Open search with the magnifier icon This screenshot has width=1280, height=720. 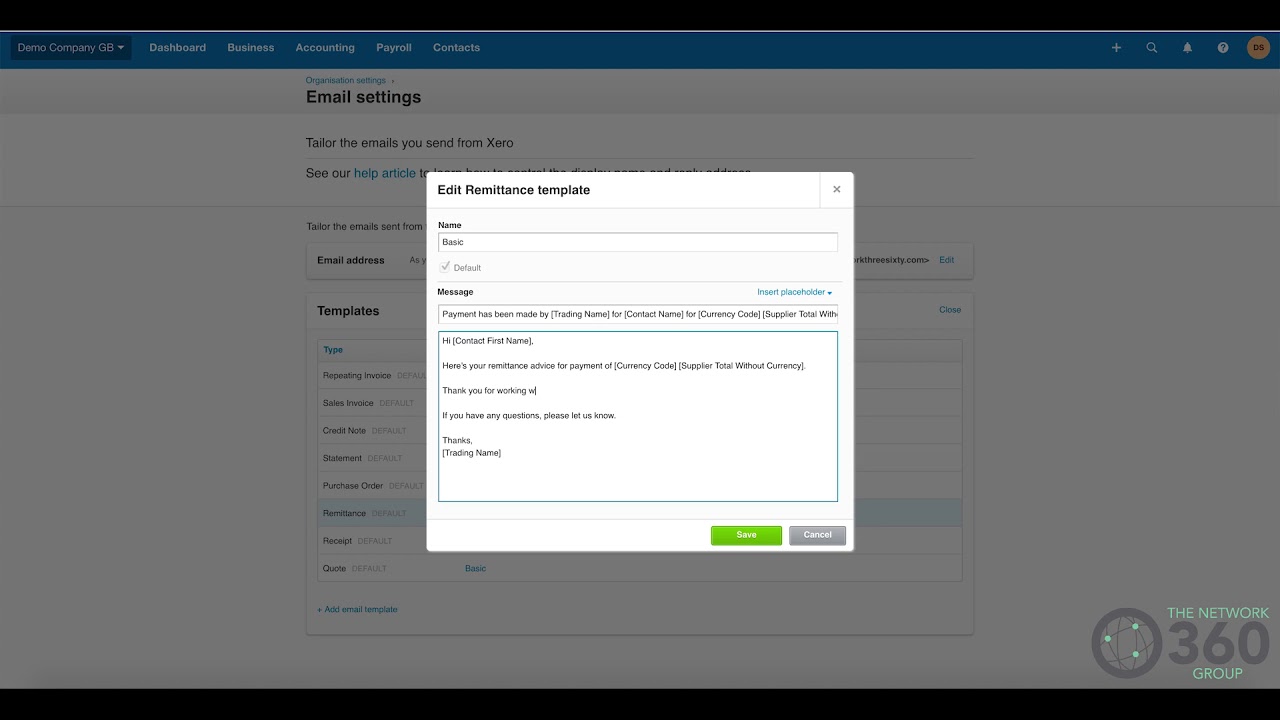(x=1152, y=47)
